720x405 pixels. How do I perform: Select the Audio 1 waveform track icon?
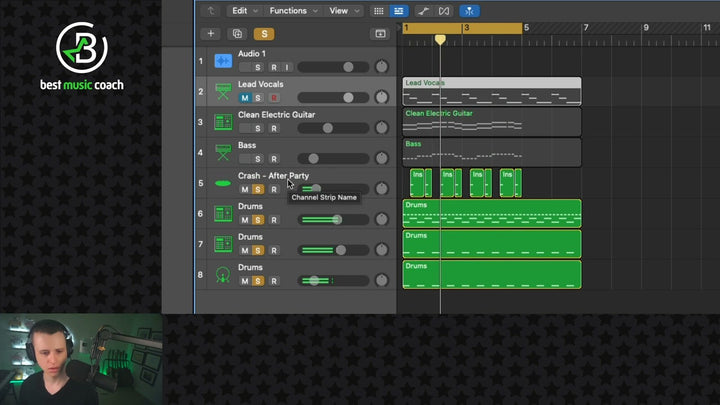[223, 61]
